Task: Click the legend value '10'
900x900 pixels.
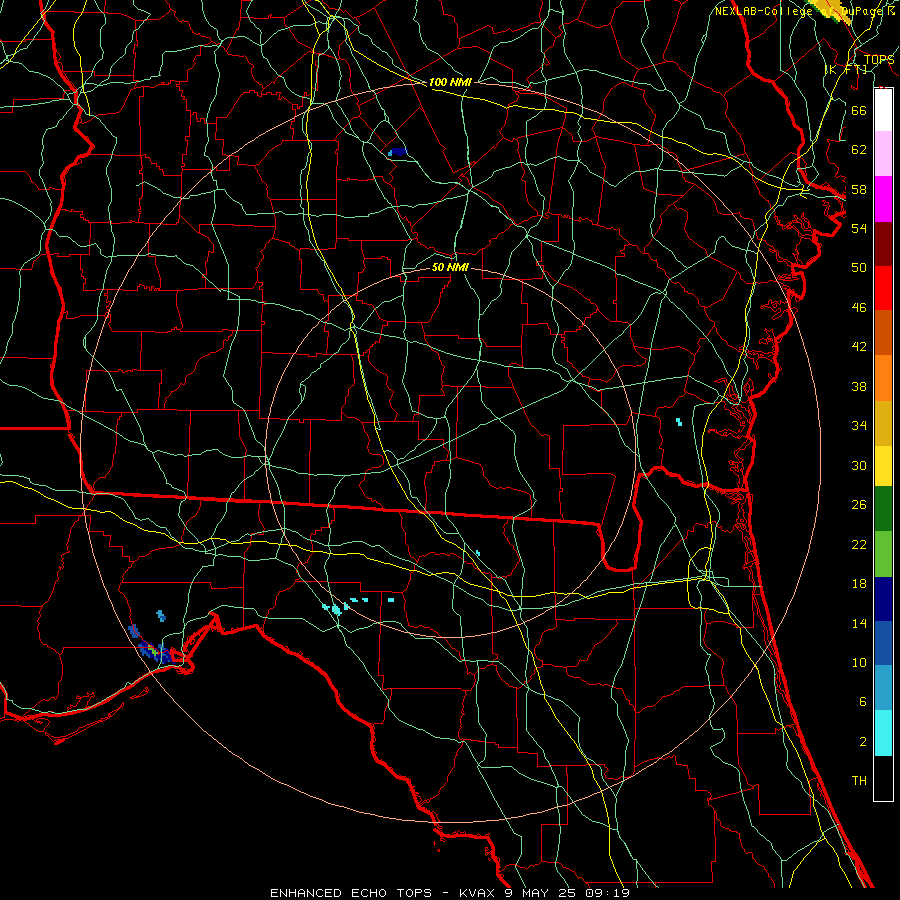Action: [x=859, y=662]
